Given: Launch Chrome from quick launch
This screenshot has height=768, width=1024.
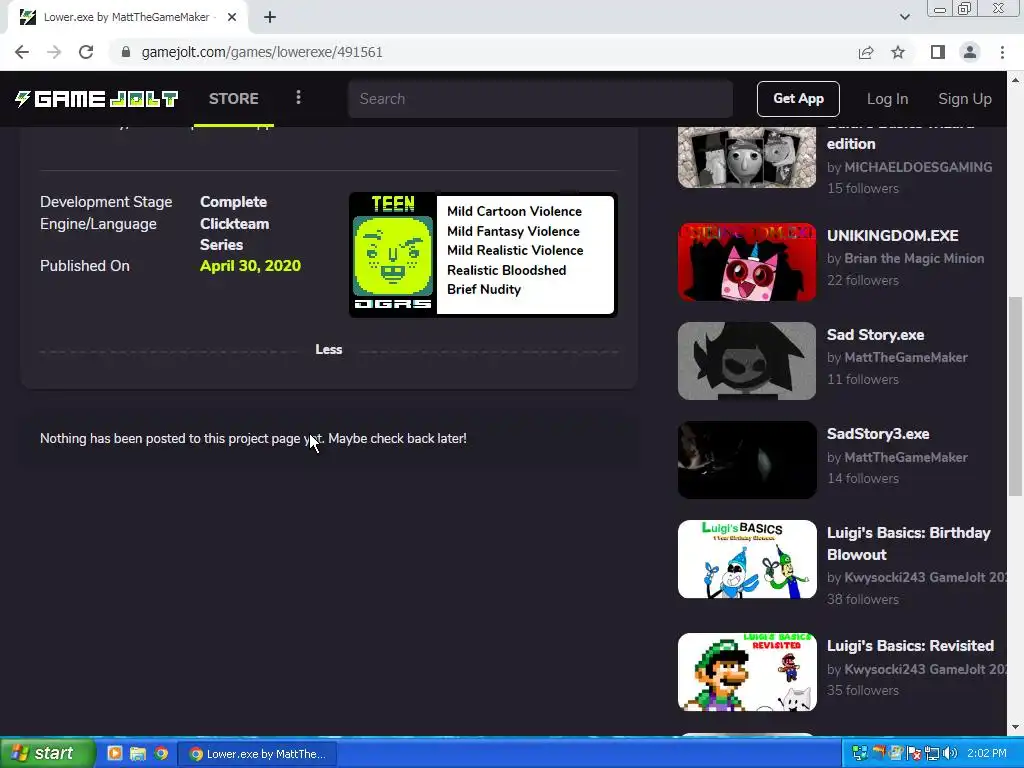Looking at the screenshot, I should [x=161, y=753].
